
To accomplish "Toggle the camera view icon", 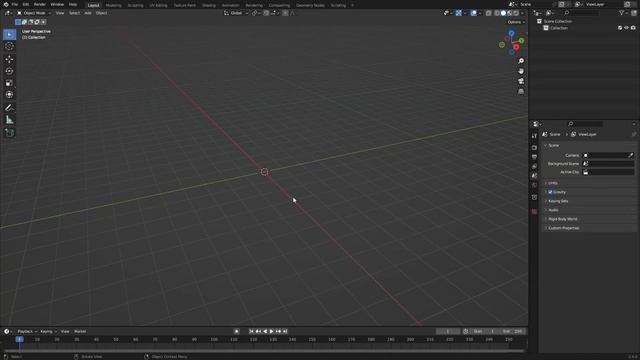I will 521,81.
